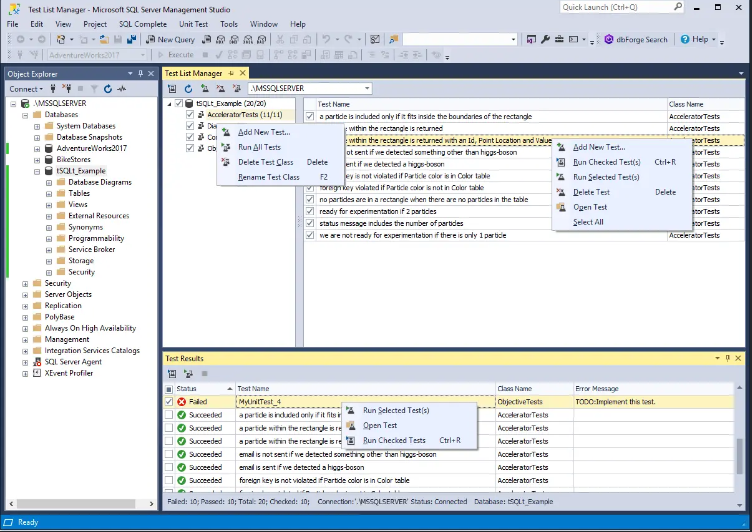Click the first icon in Test List Manager toolbar
Image resolution: width=752 pixels, height=532 pixels.
(172, 89)
